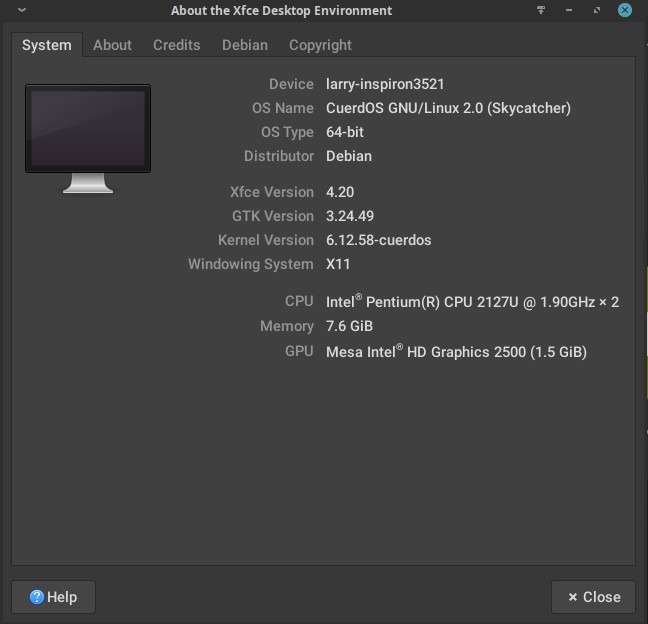The width and height of the screenshot is (648, 624).
Task: Click the Memory value 7.6 GiB
Action: 349,326
